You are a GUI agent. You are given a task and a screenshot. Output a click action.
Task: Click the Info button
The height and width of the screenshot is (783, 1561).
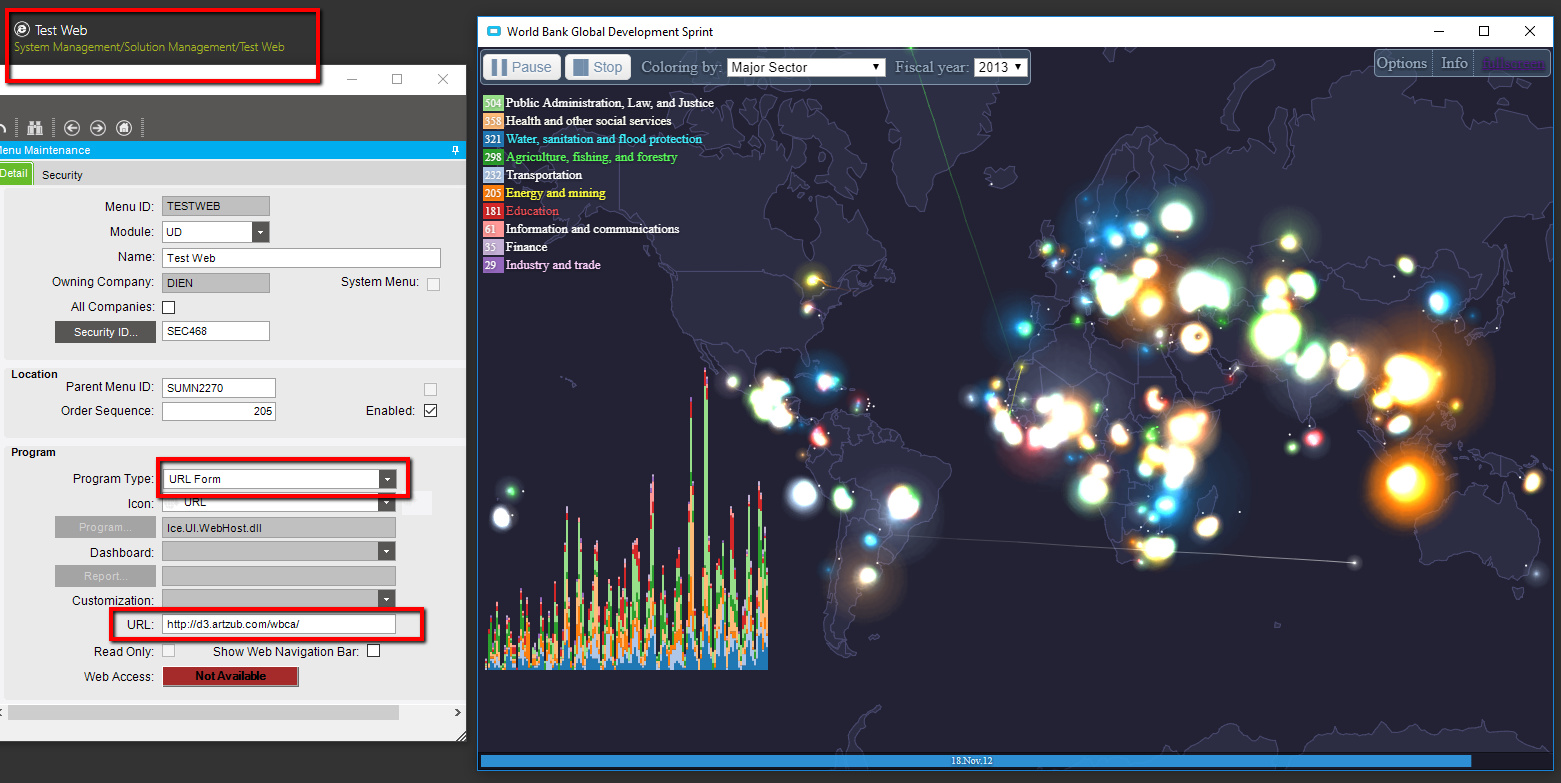[1454, 63]
